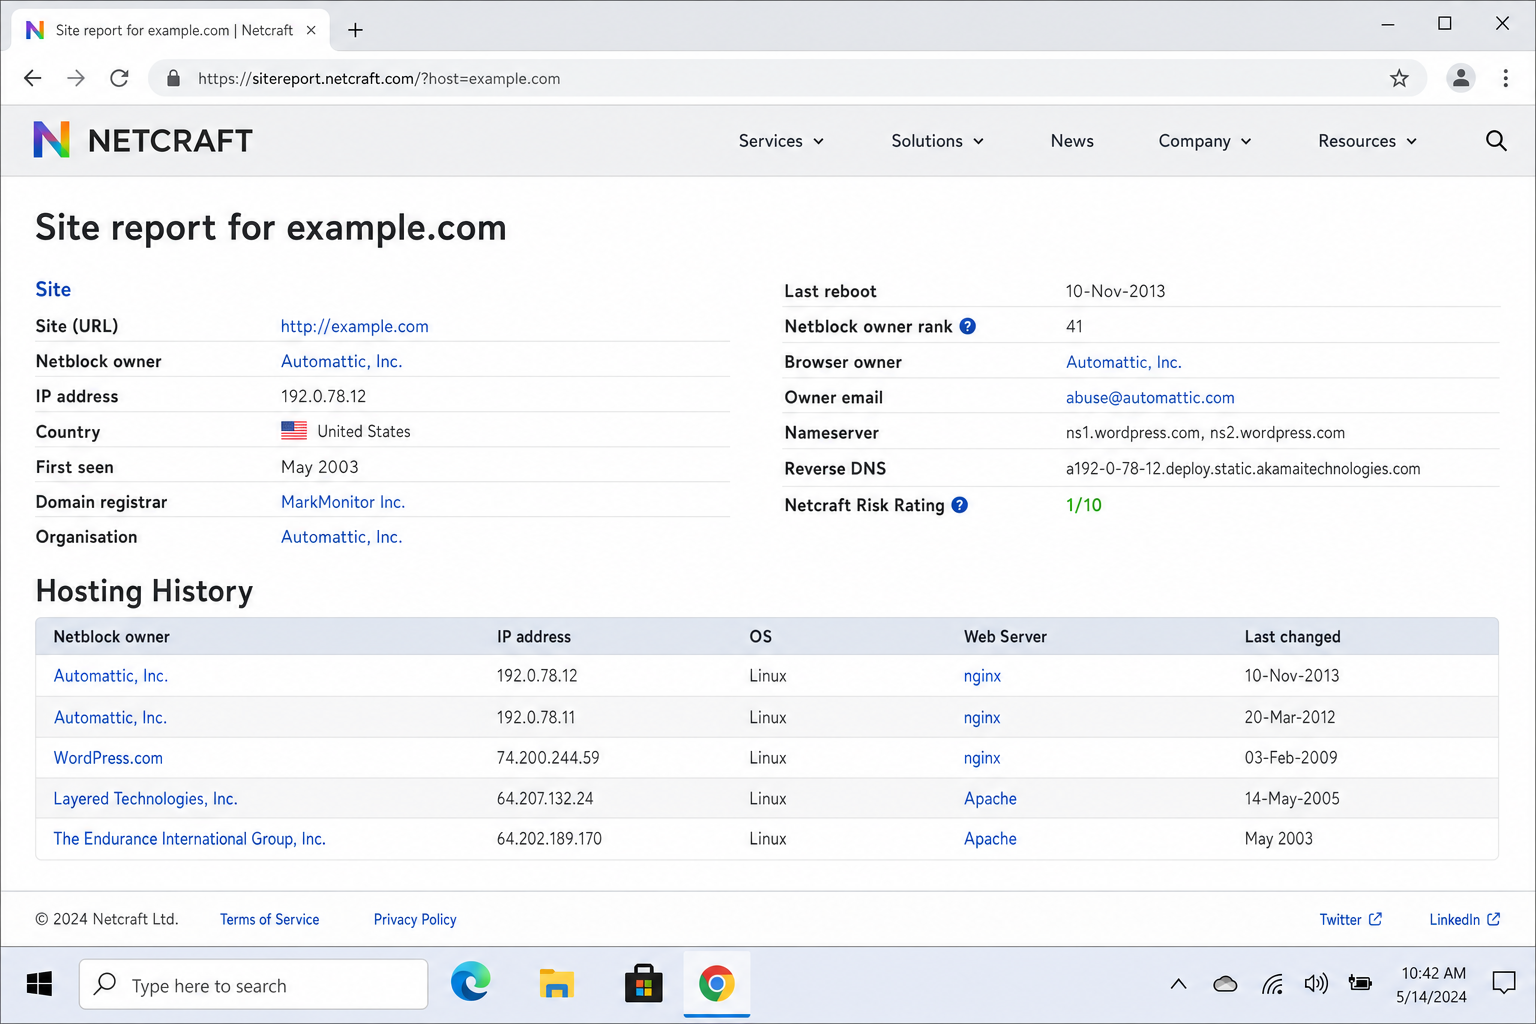
Task: Show hidden system tray icons
Action: click(1179, 985)
